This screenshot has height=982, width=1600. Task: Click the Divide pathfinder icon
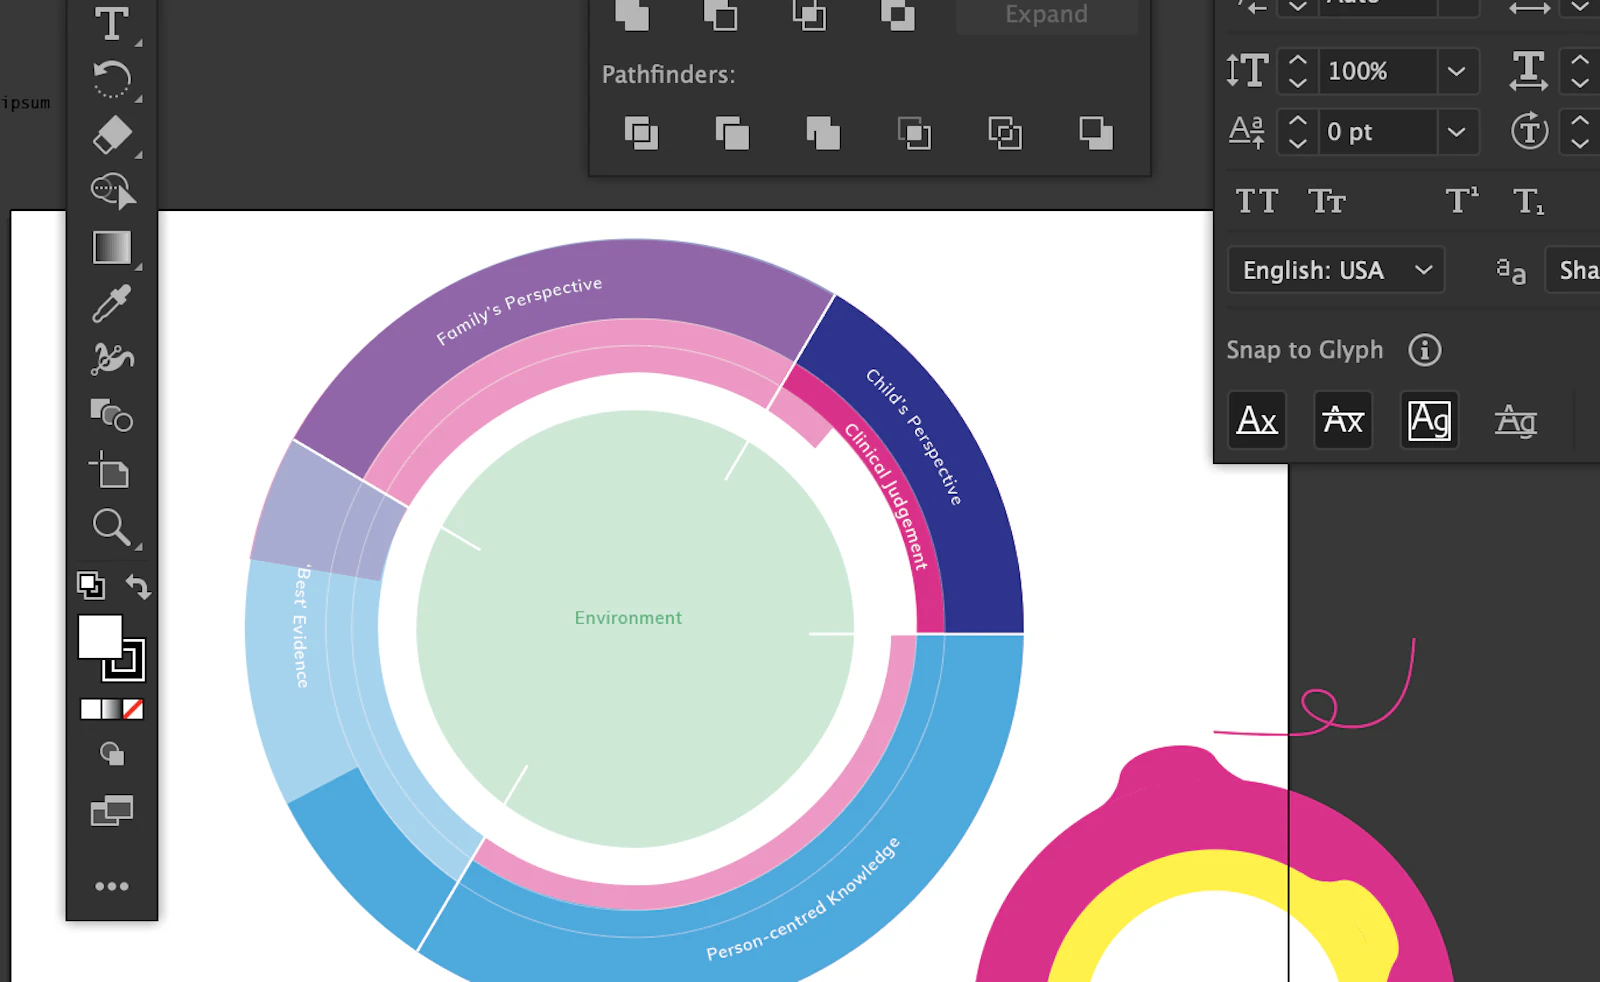641,133
